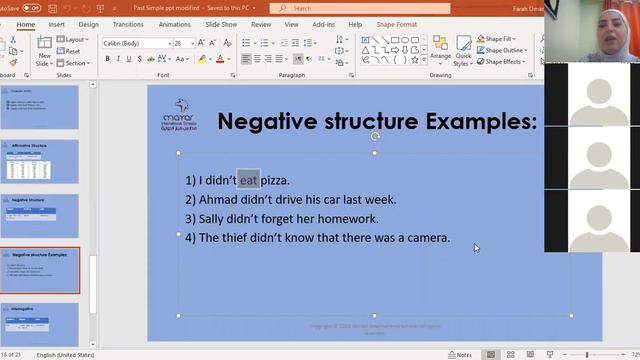
Task: Select the star shape in gallery
Action: click(415, 60)
